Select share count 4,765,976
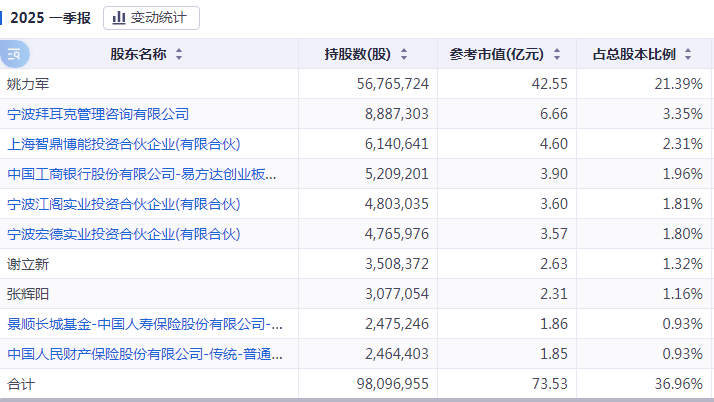Viewport: 714px width, 402px height. point(397,234)
